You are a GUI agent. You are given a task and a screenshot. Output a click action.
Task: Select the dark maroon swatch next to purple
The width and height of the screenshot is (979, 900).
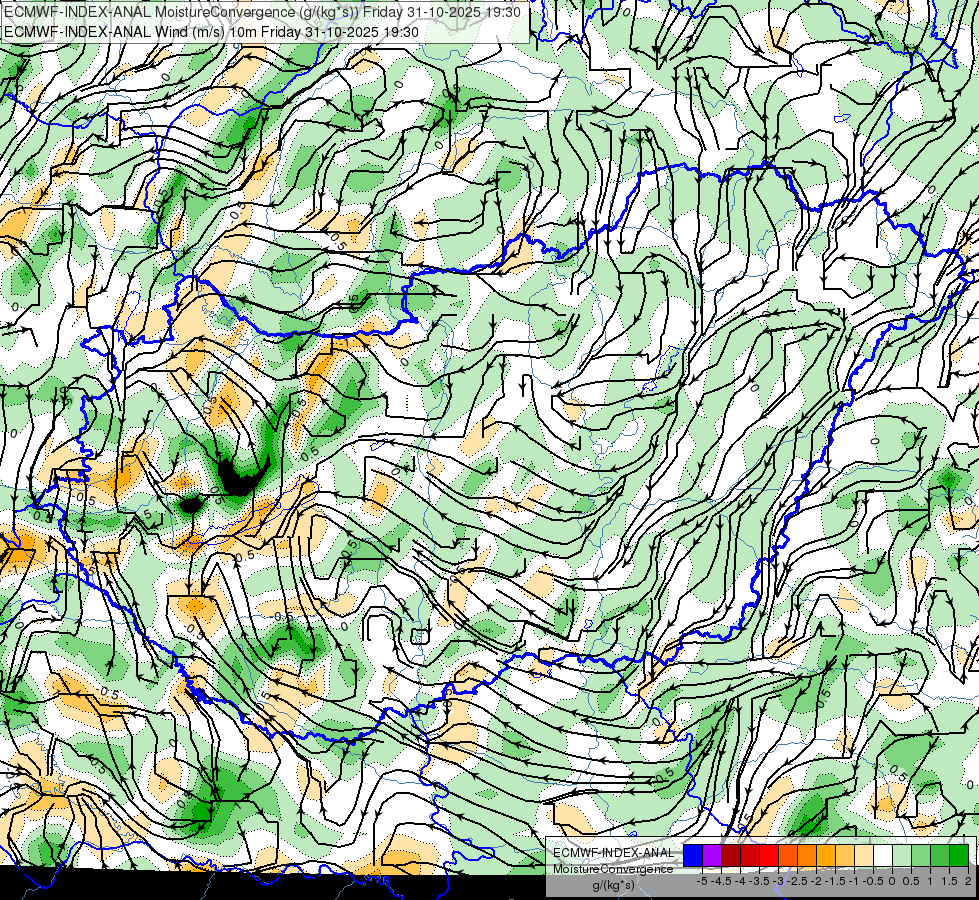(731, 856)
